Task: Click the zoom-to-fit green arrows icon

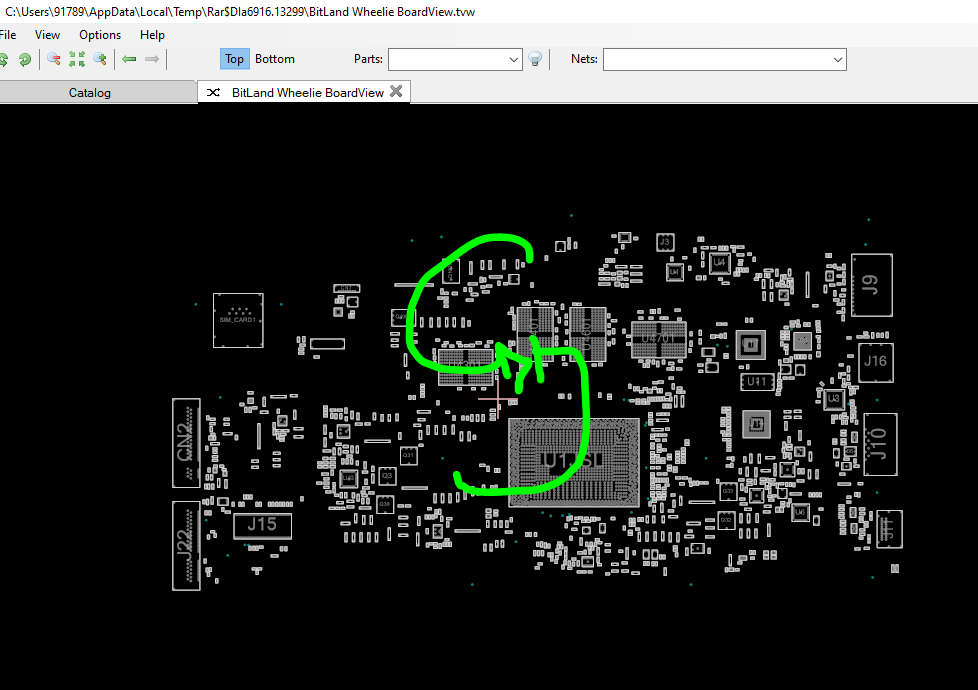Action: pyautogui.click(x=77, y=59)
